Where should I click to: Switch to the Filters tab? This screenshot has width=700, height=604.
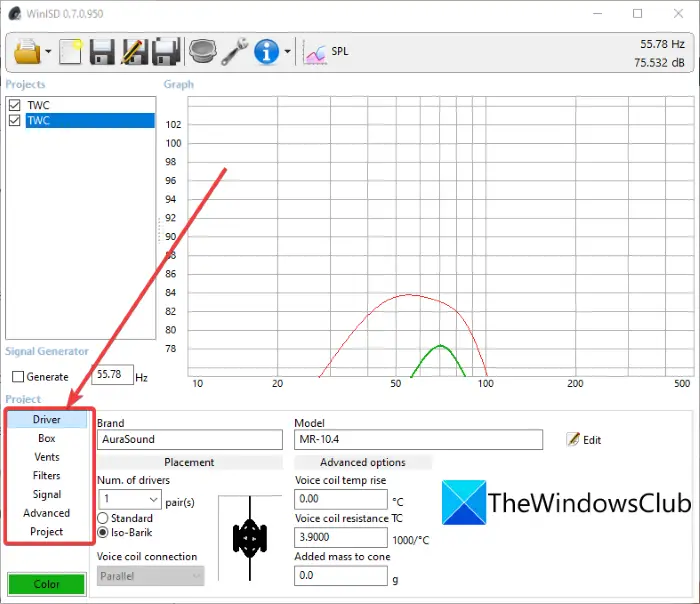click(x=47, y=476)
